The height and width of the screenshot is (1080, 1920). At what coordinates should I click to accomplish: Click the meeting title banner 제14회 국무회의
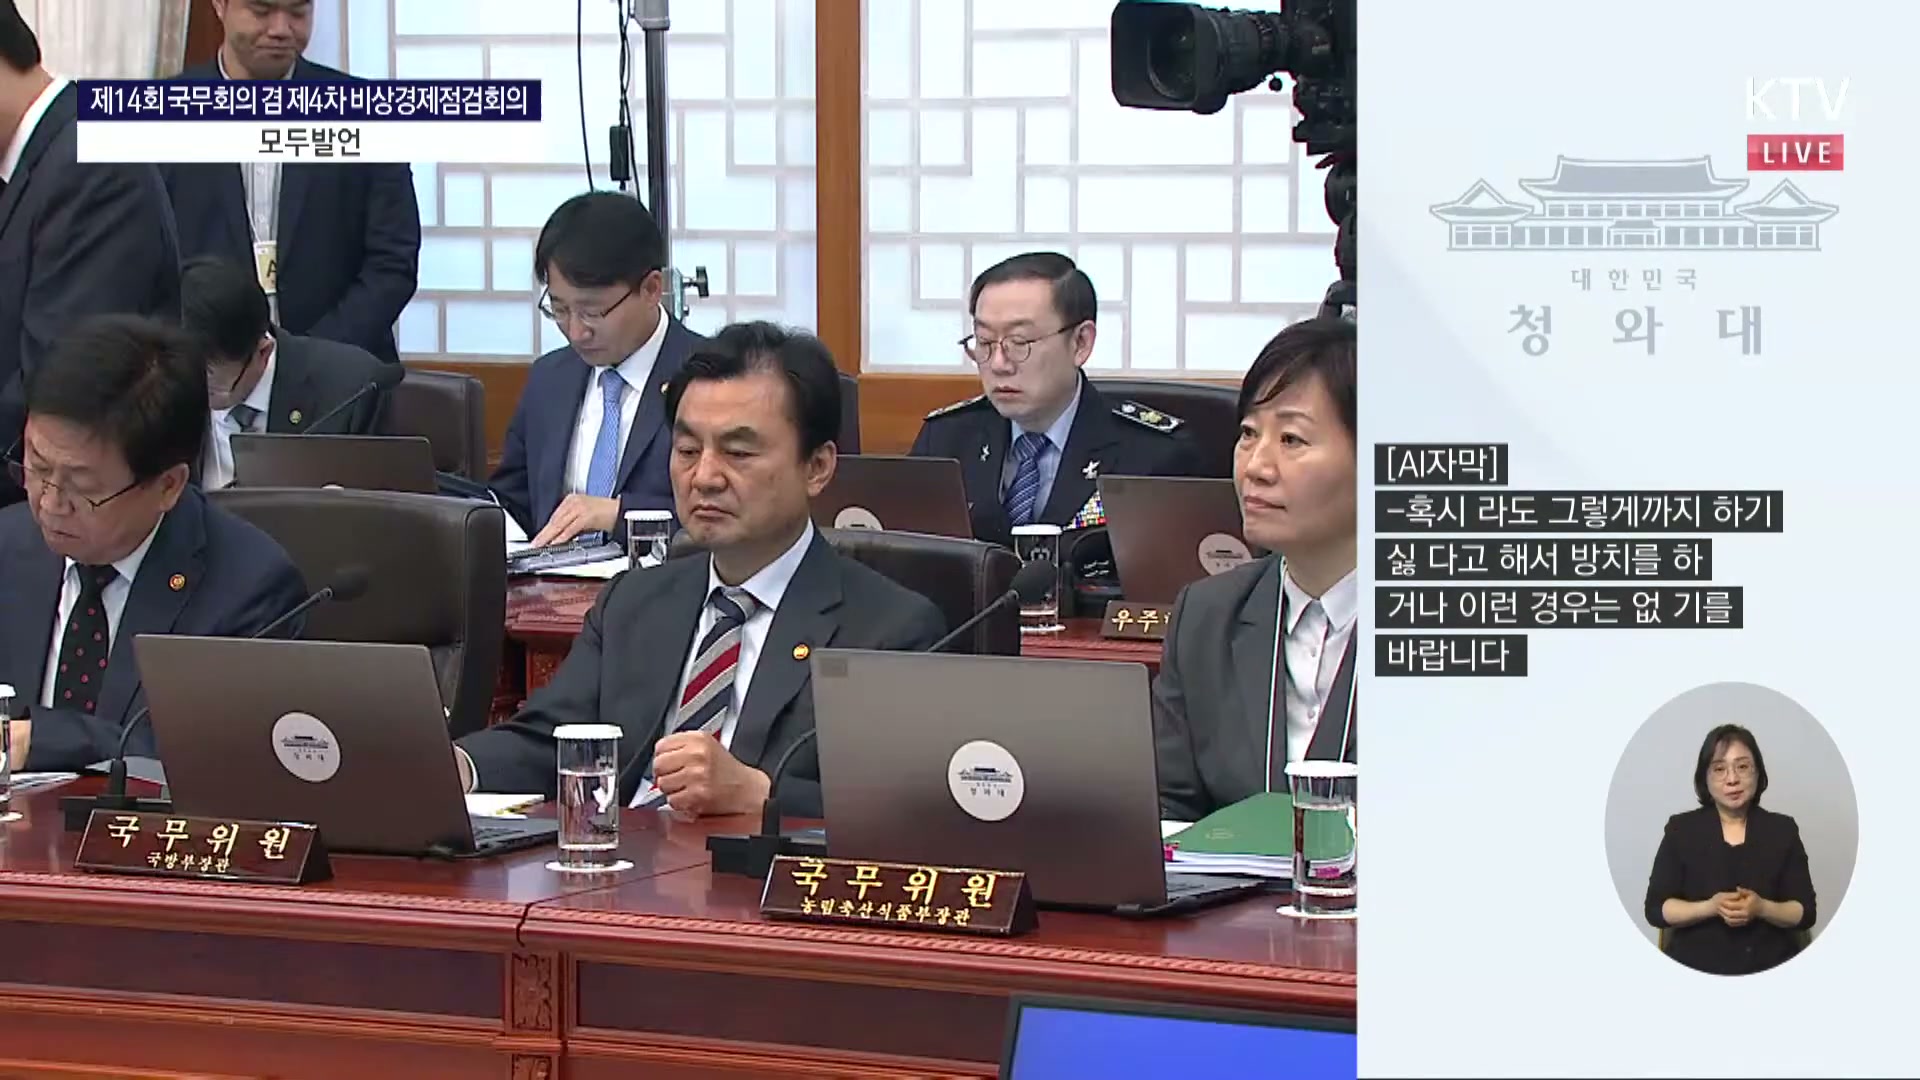pos(309,101)
